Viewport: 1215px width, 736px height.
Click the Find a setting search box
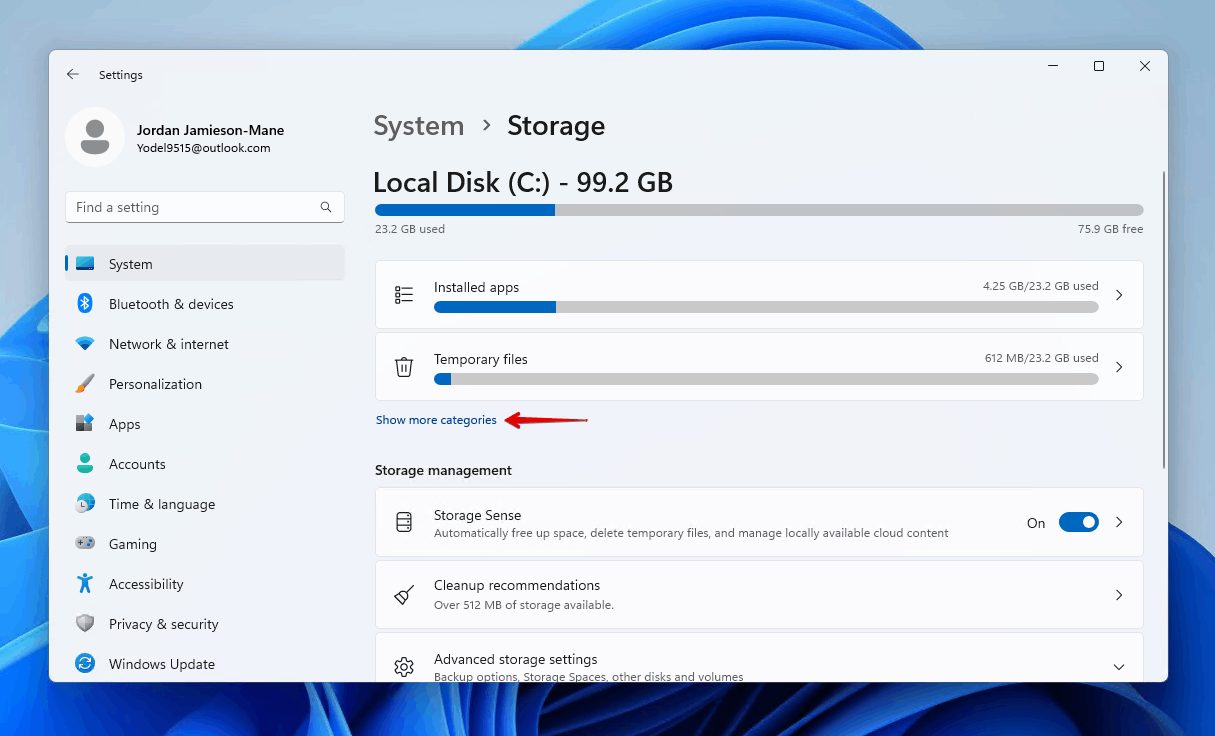pyautogui.click(x=195, y=207)
